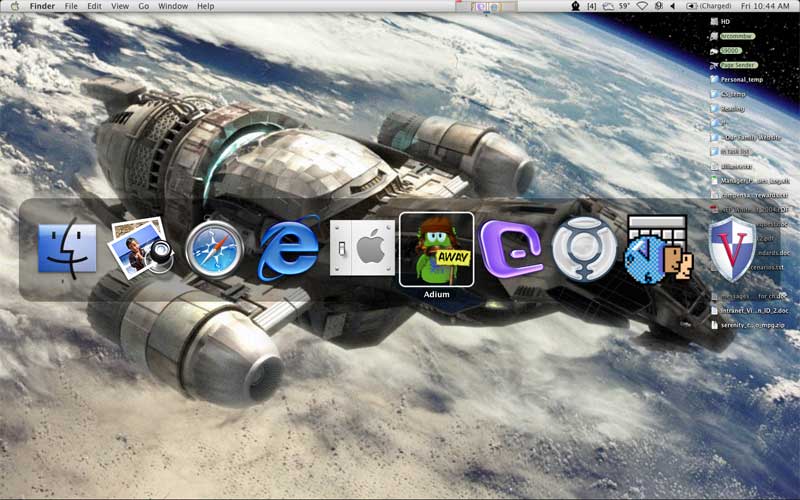Click the battery Charged indicator
800x500 pixels.
coord(709,6)
